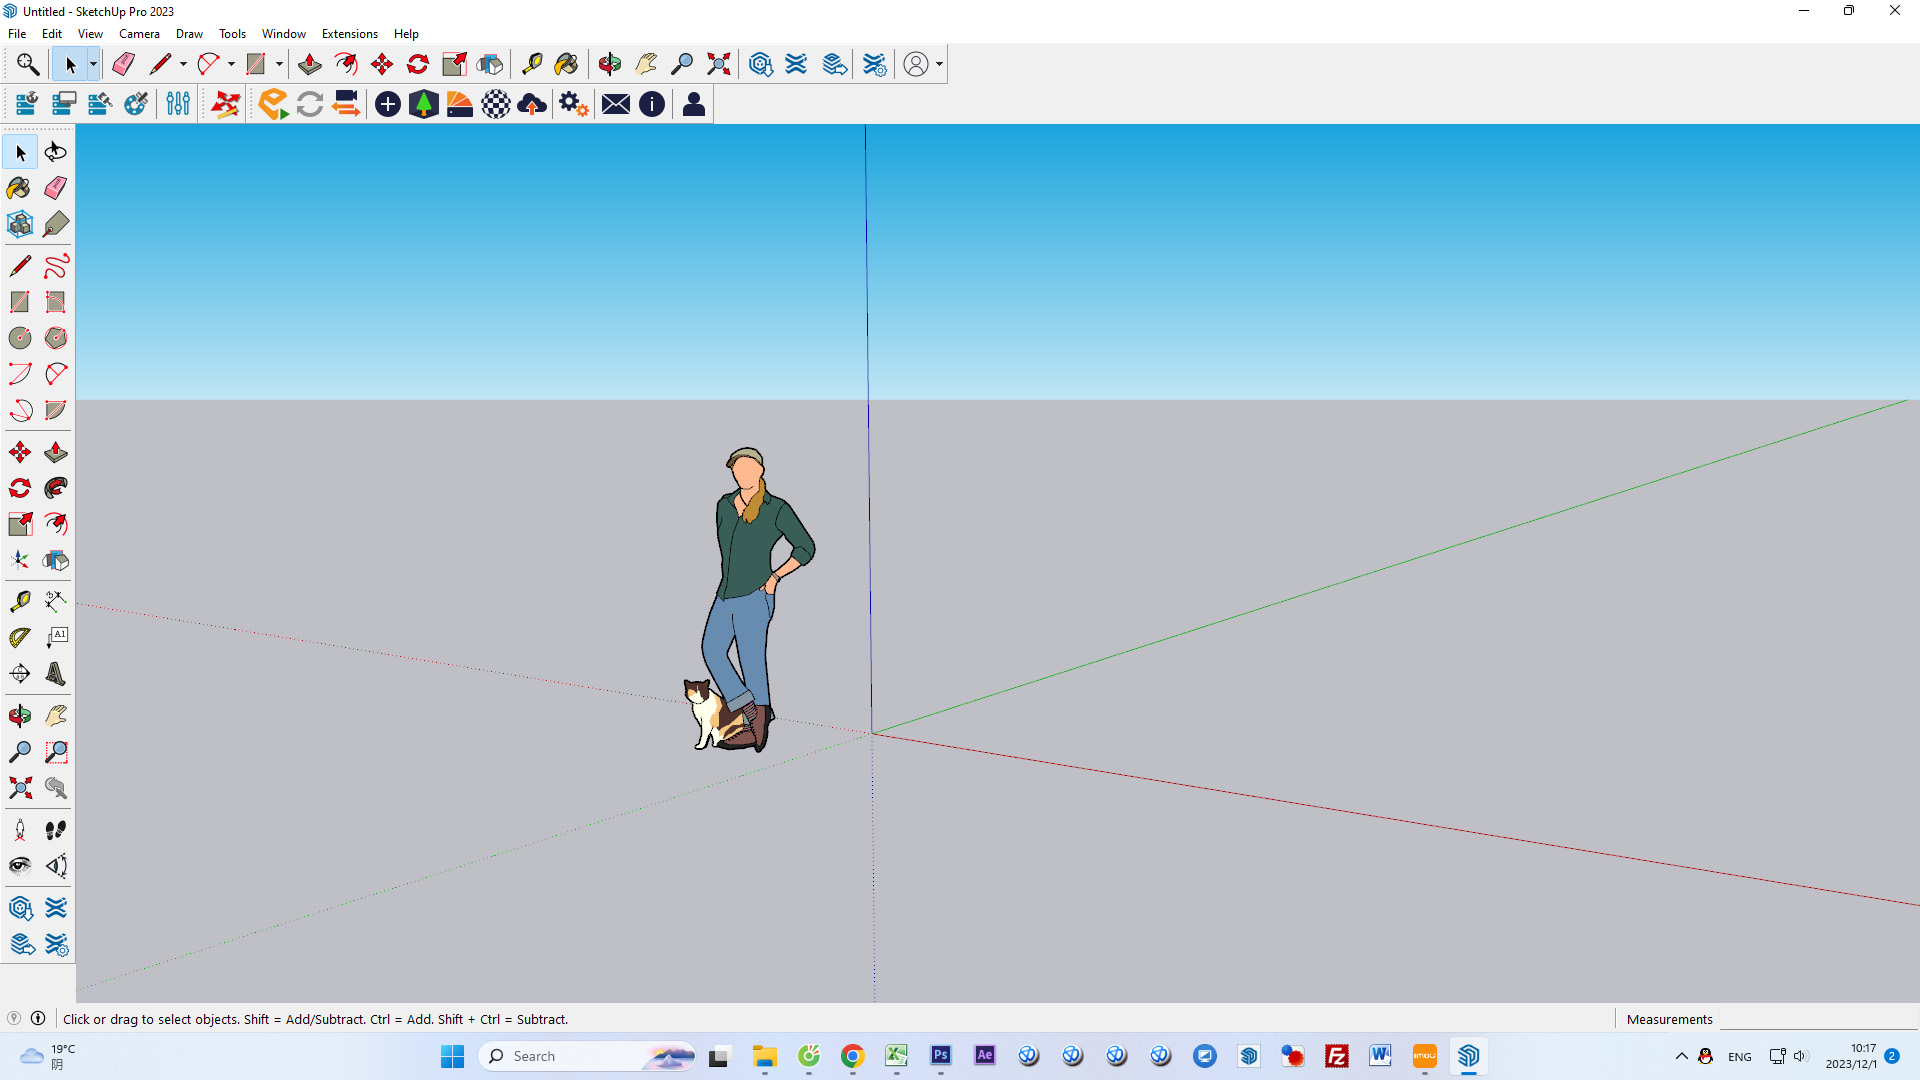This screenshot has height=1080, width=1920.
Task: Select the Circle tool in left toolbar
Action: tap(20, 338)
